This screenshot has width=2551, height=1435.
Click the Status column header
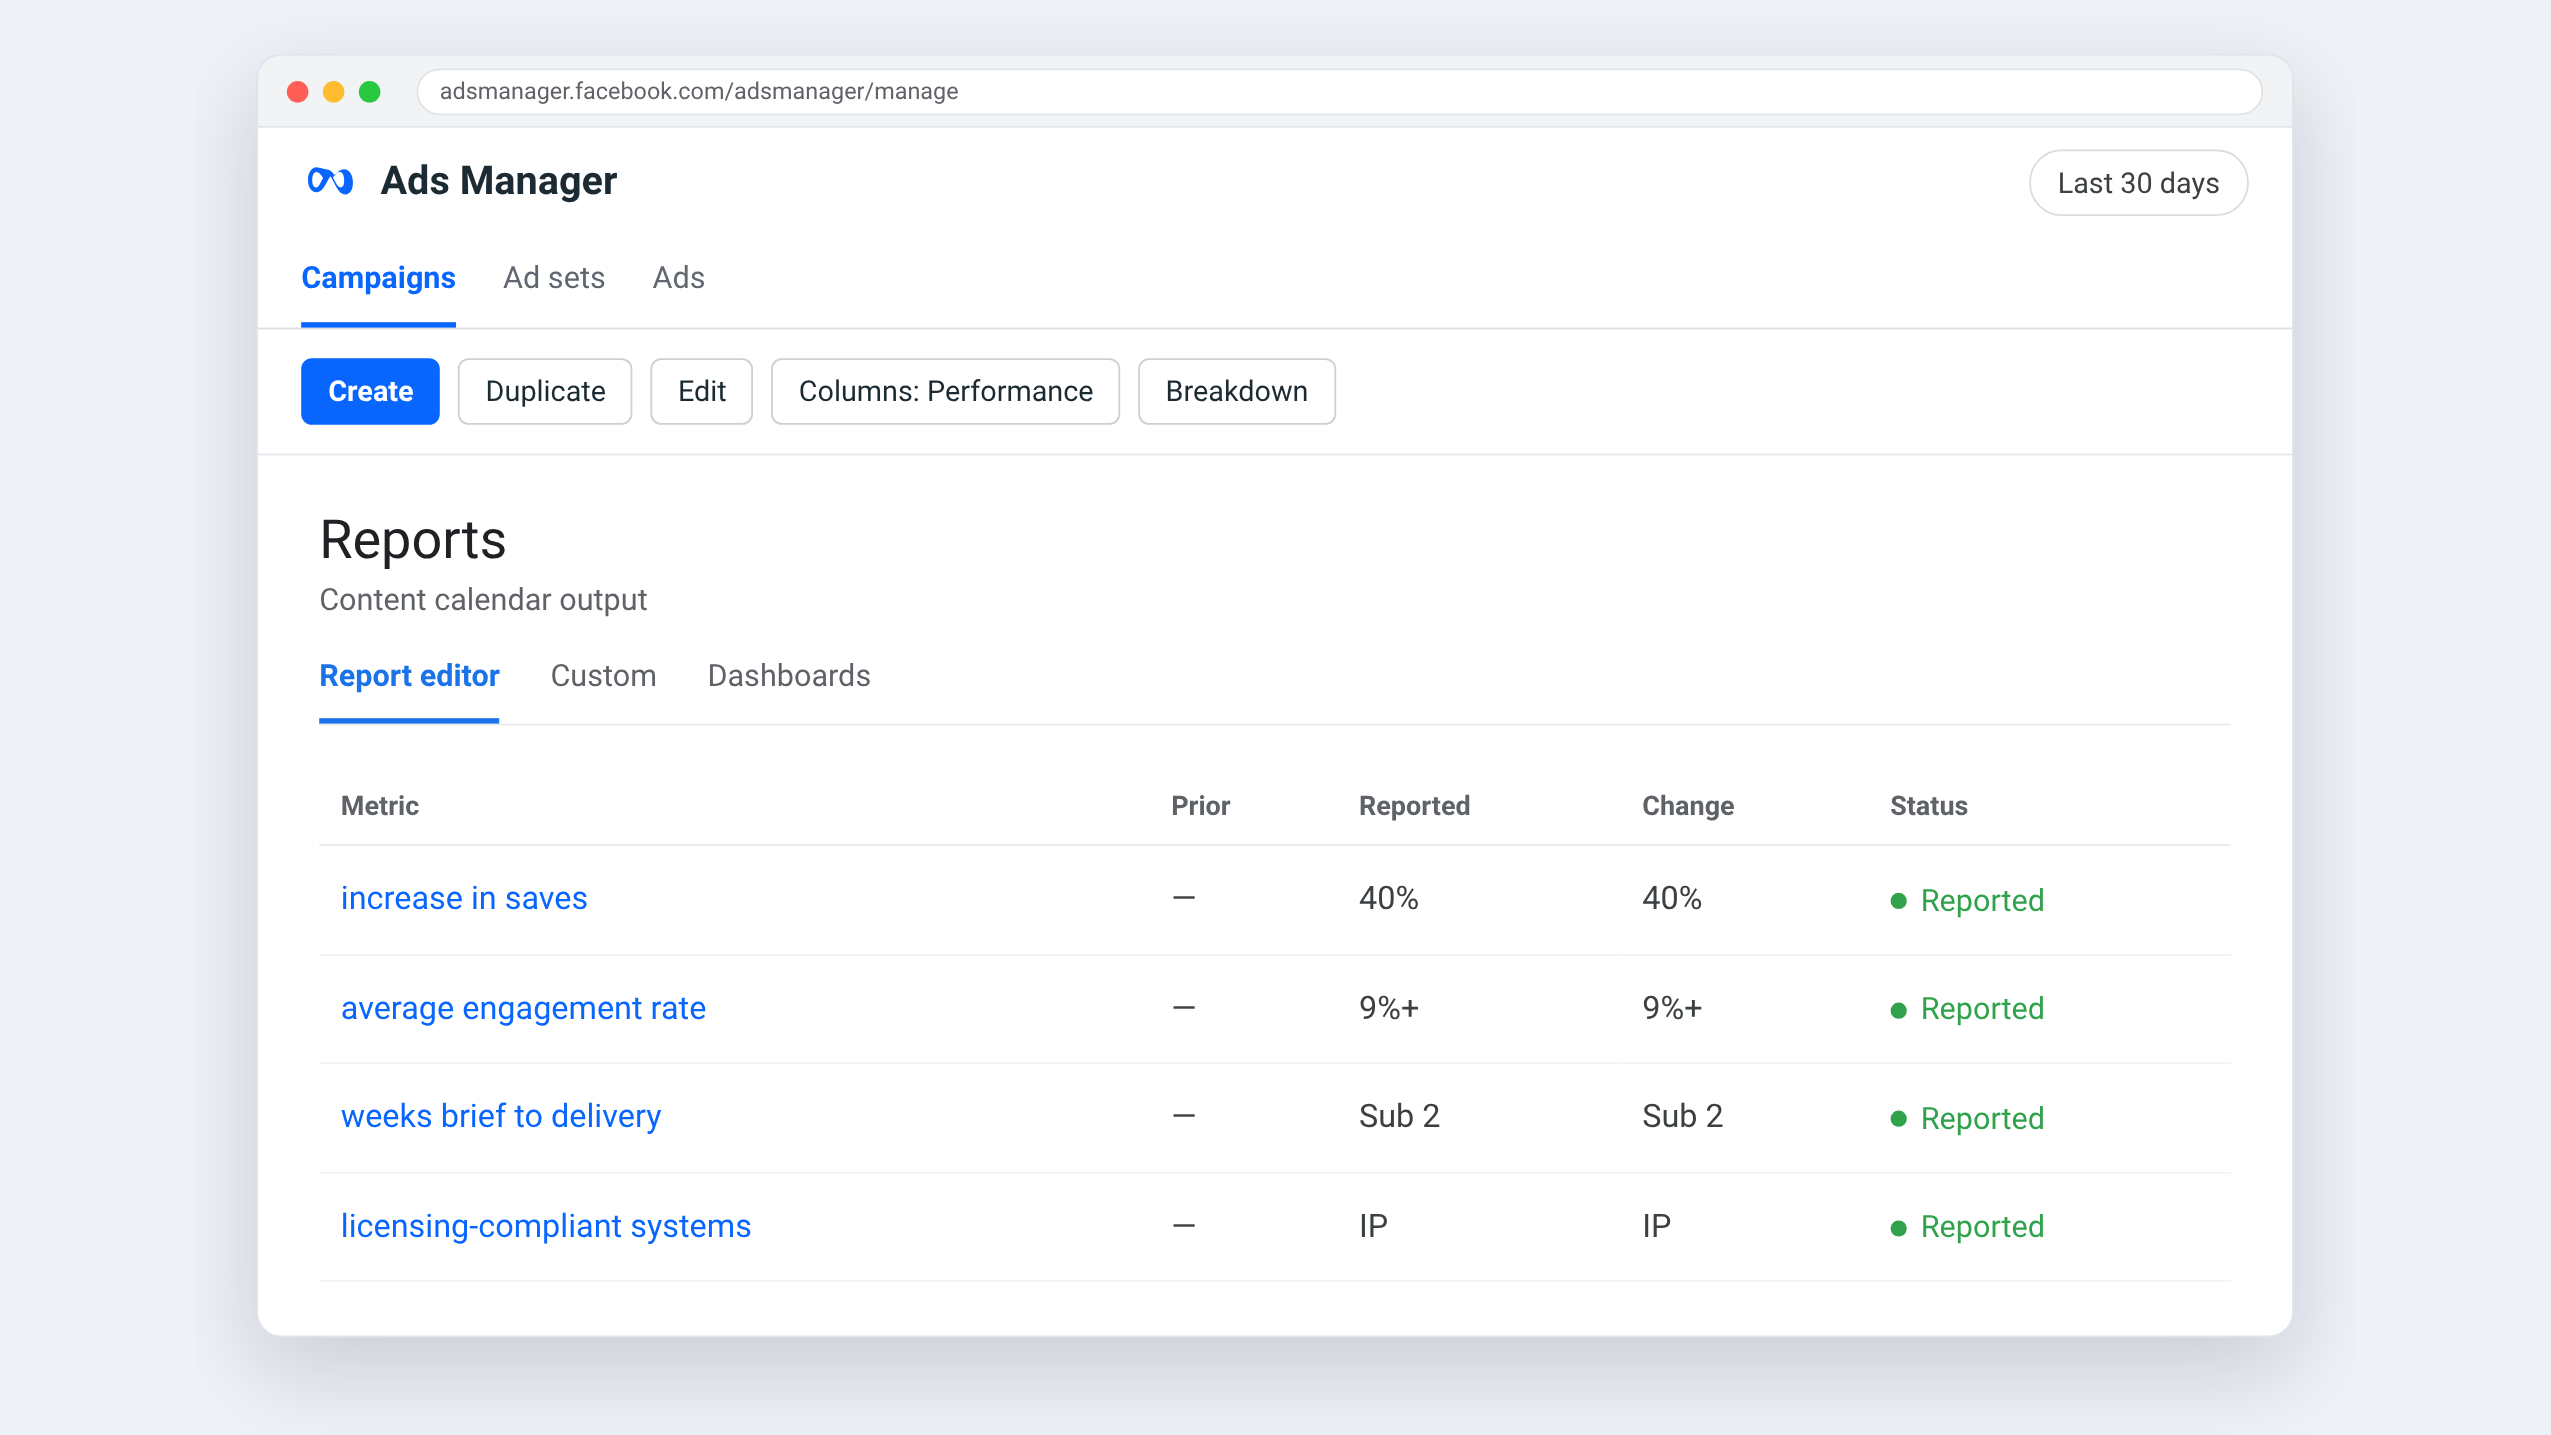pos(1928,806)
